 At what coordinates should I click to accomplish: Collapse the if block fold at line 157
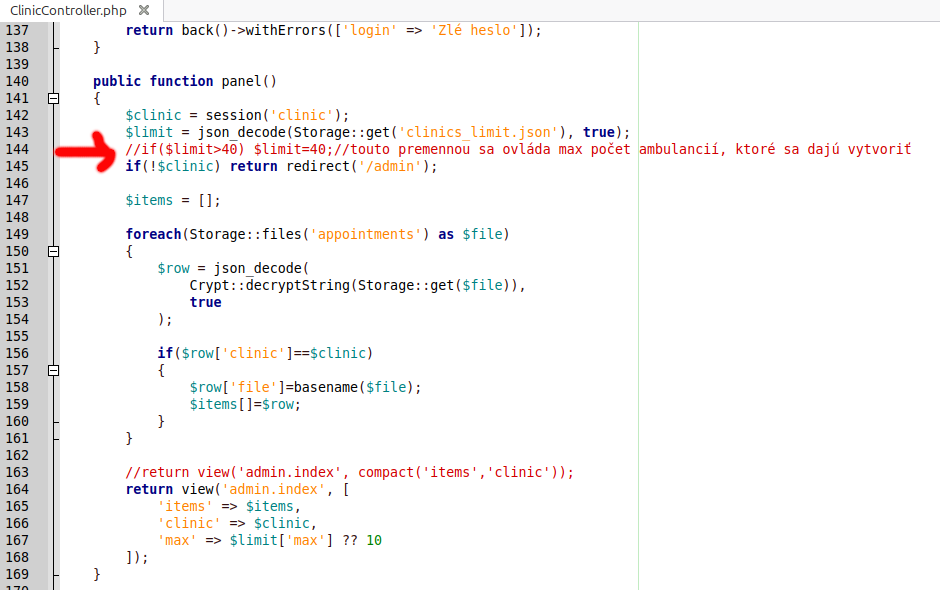click(54, 370)
